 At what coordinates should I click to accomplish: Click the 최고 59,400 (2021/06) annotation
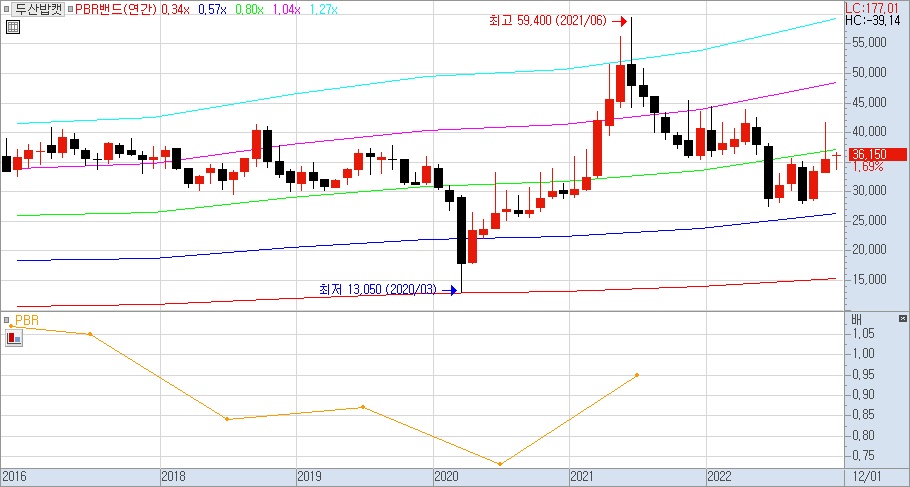pos(548,21)
